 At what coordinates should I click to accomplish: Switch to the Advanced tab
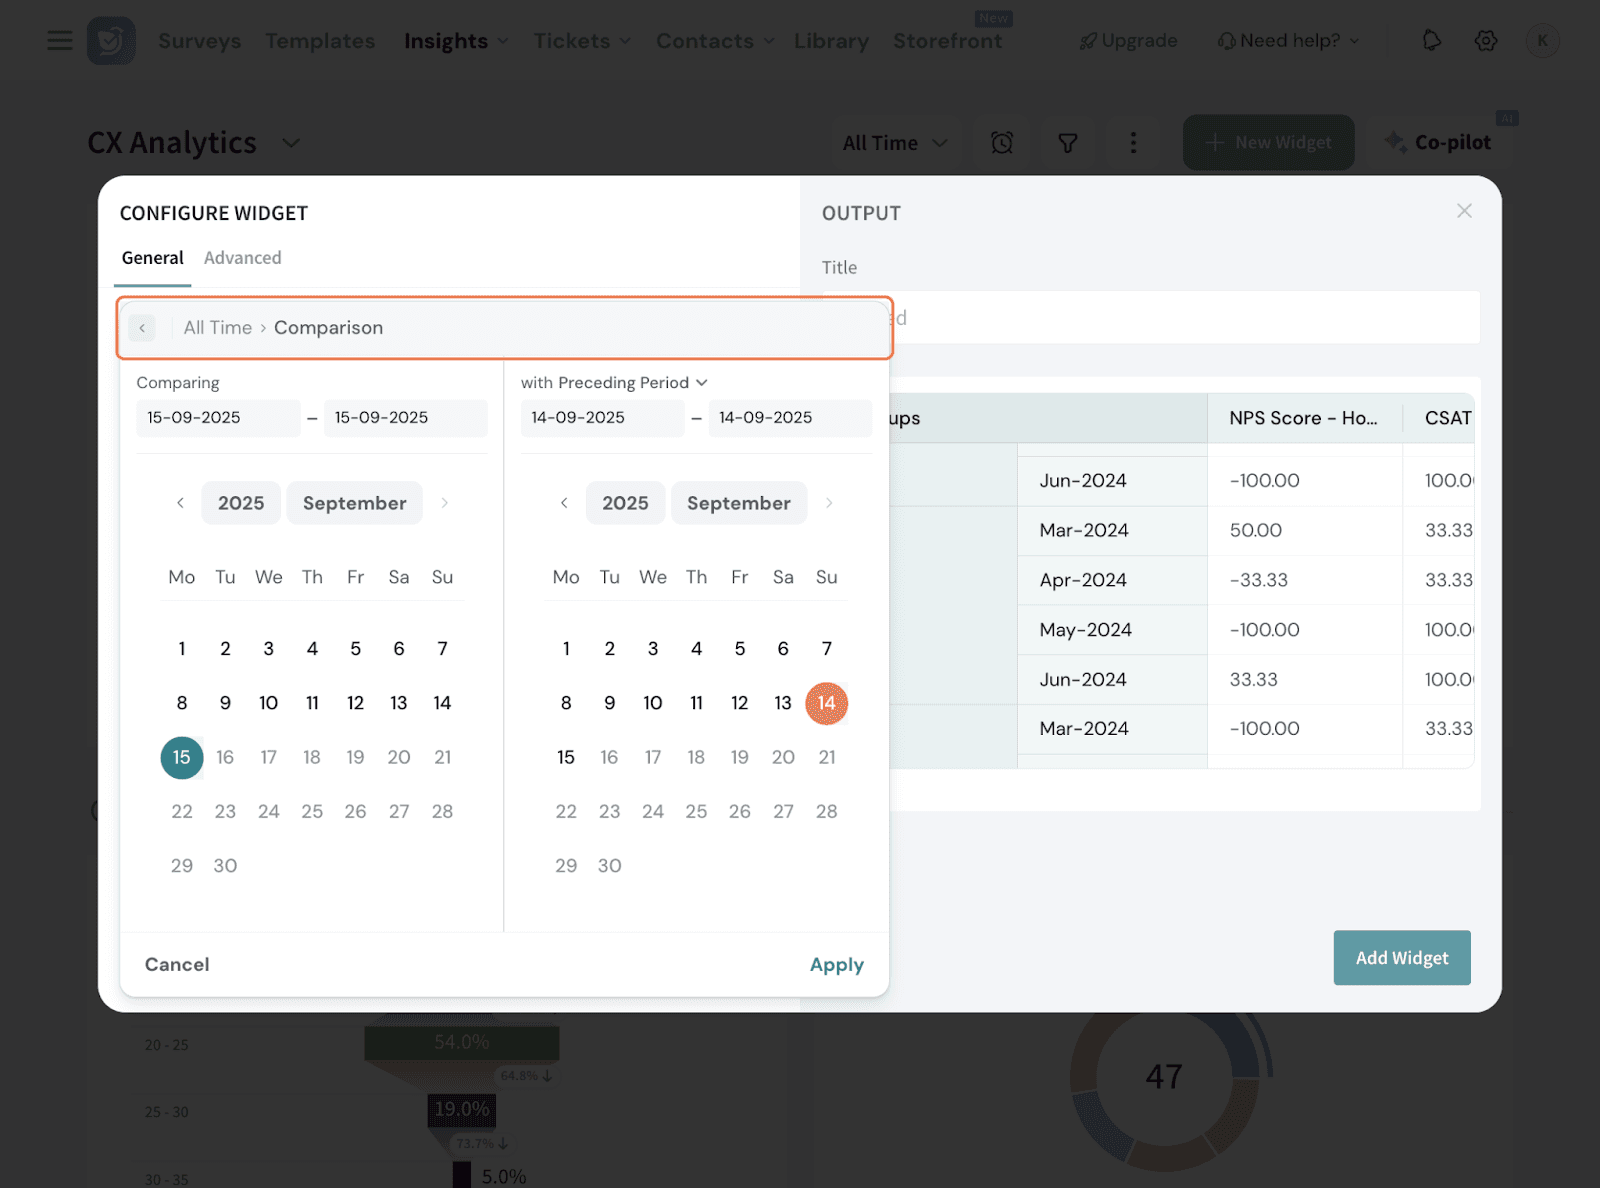click(242, 258)
